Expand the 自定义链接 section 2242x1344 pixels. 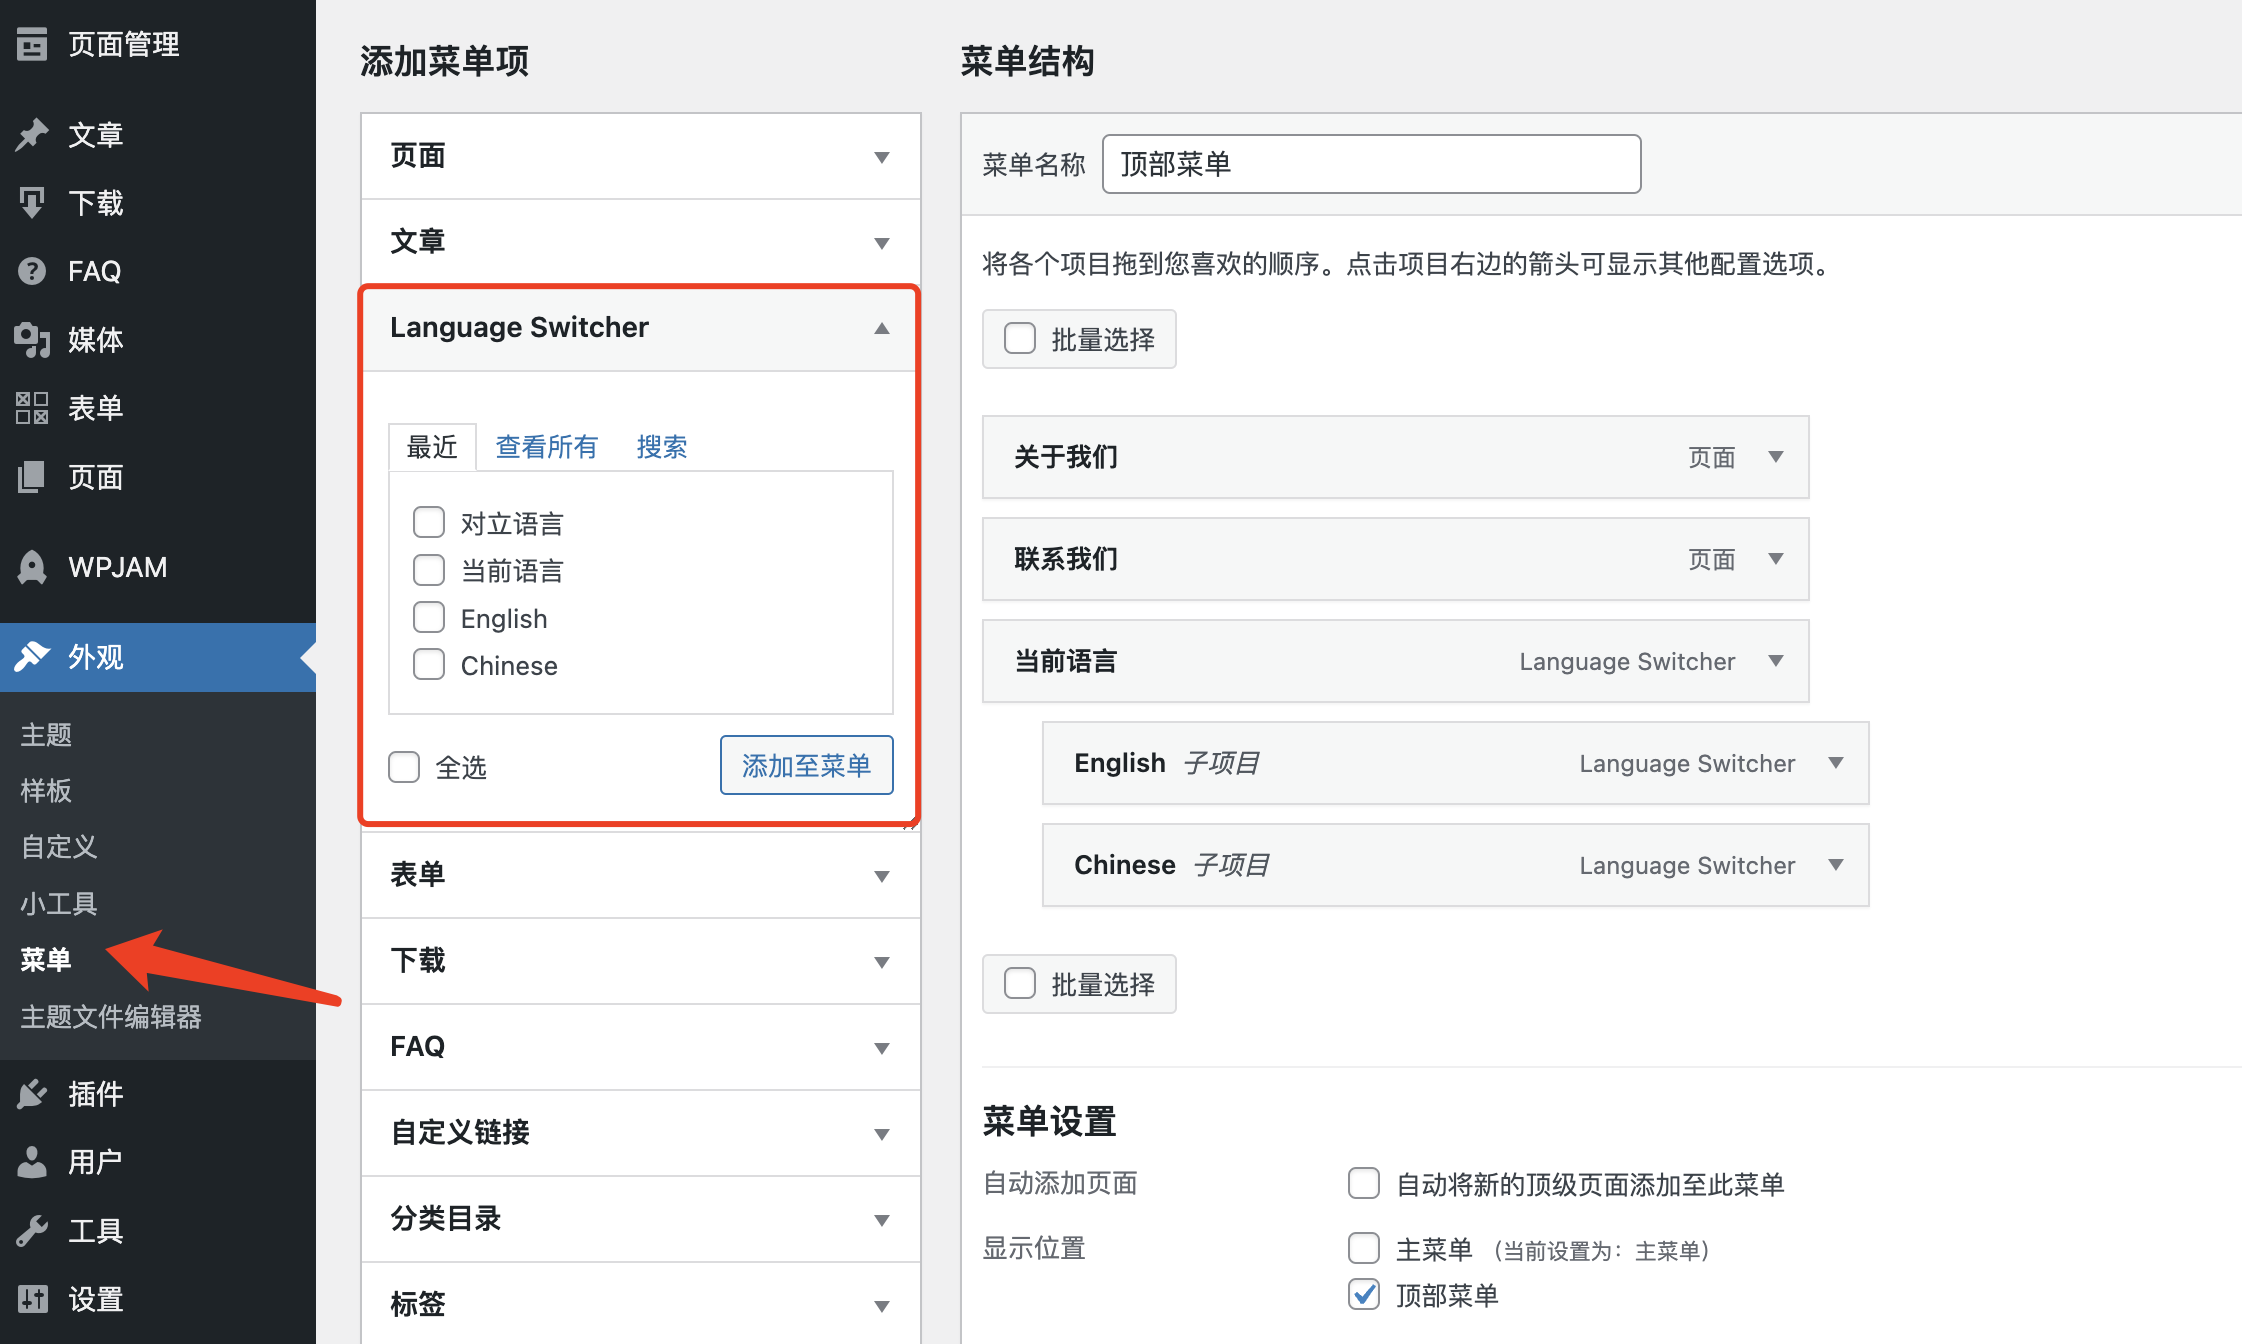881,1134
